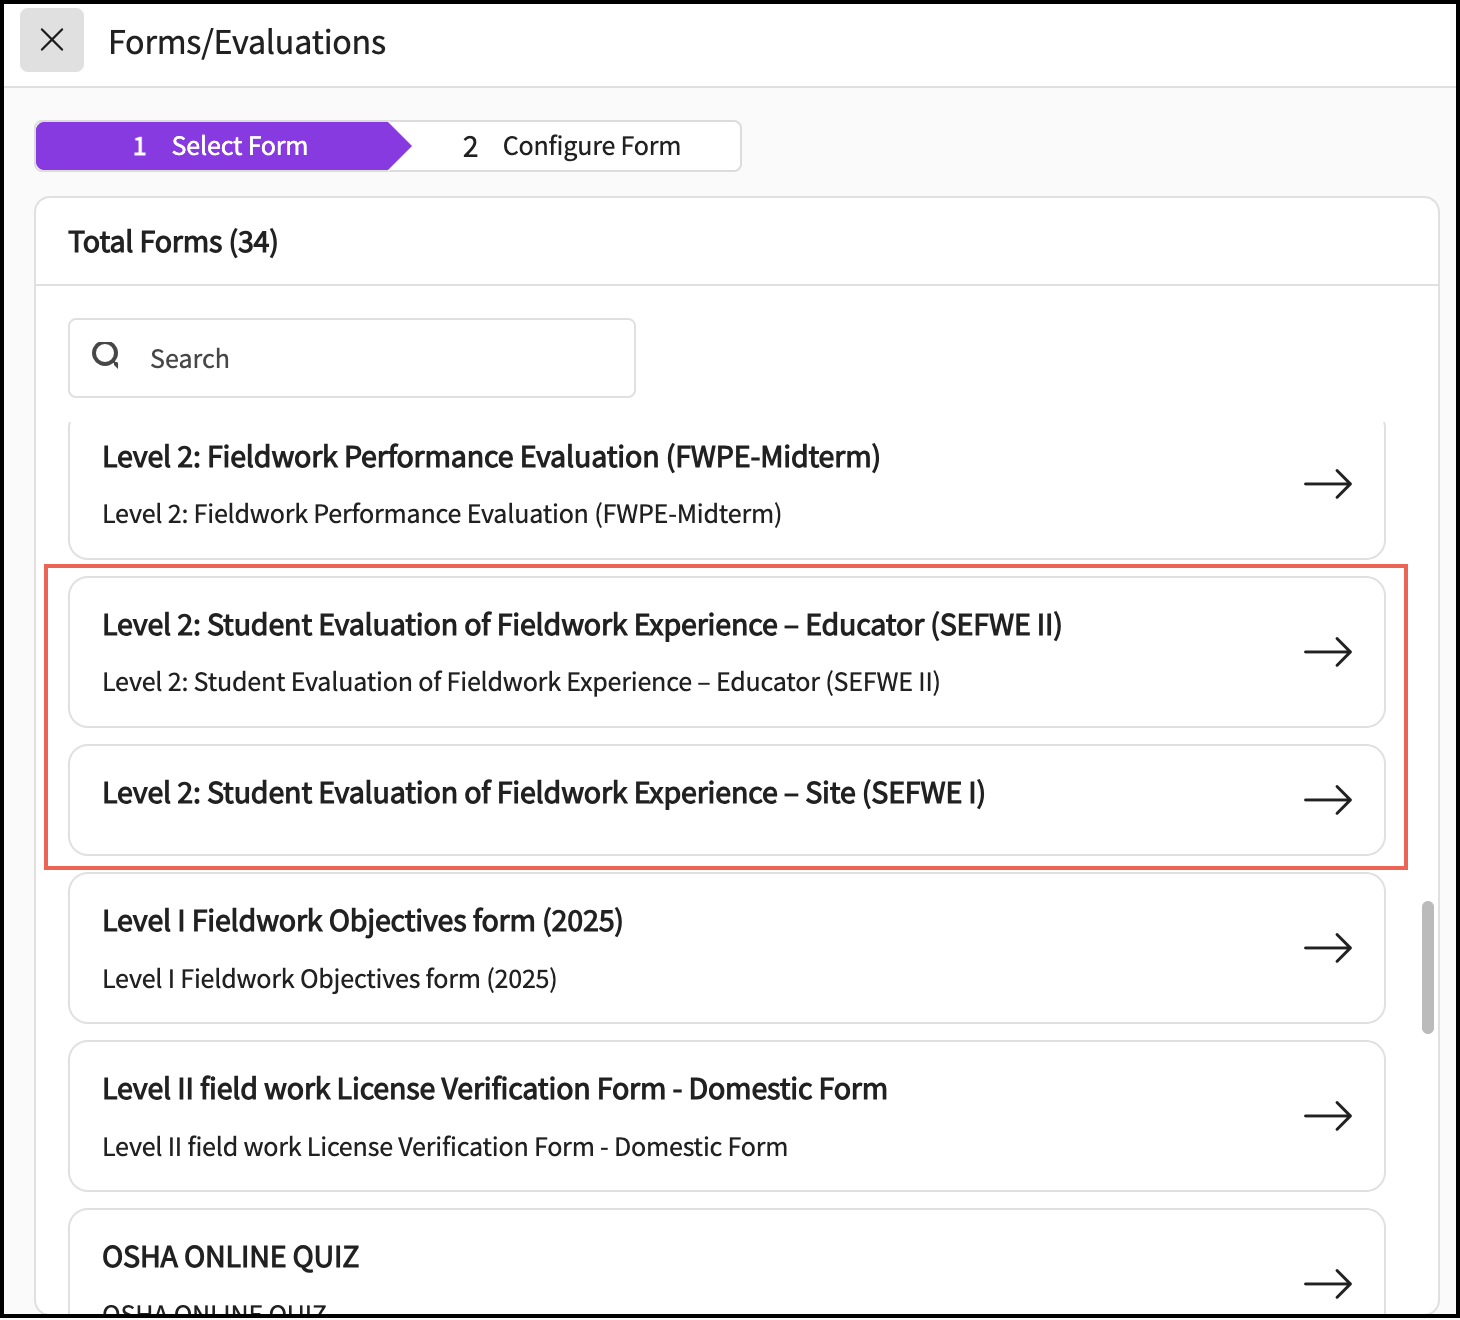1460x1320 pixels.
Task: Click the arrow beside the SEFWE I Site form
Action: (1327, 800)
